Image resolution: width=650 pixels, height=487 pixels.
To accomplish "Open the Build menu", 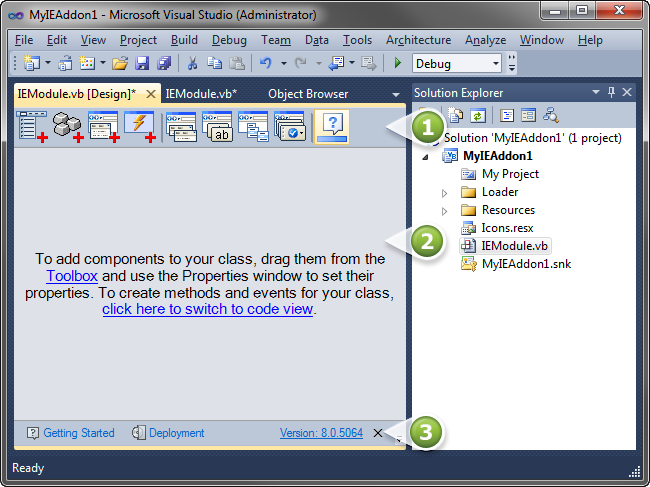I will pyautogui.click(x=184, y=40).
